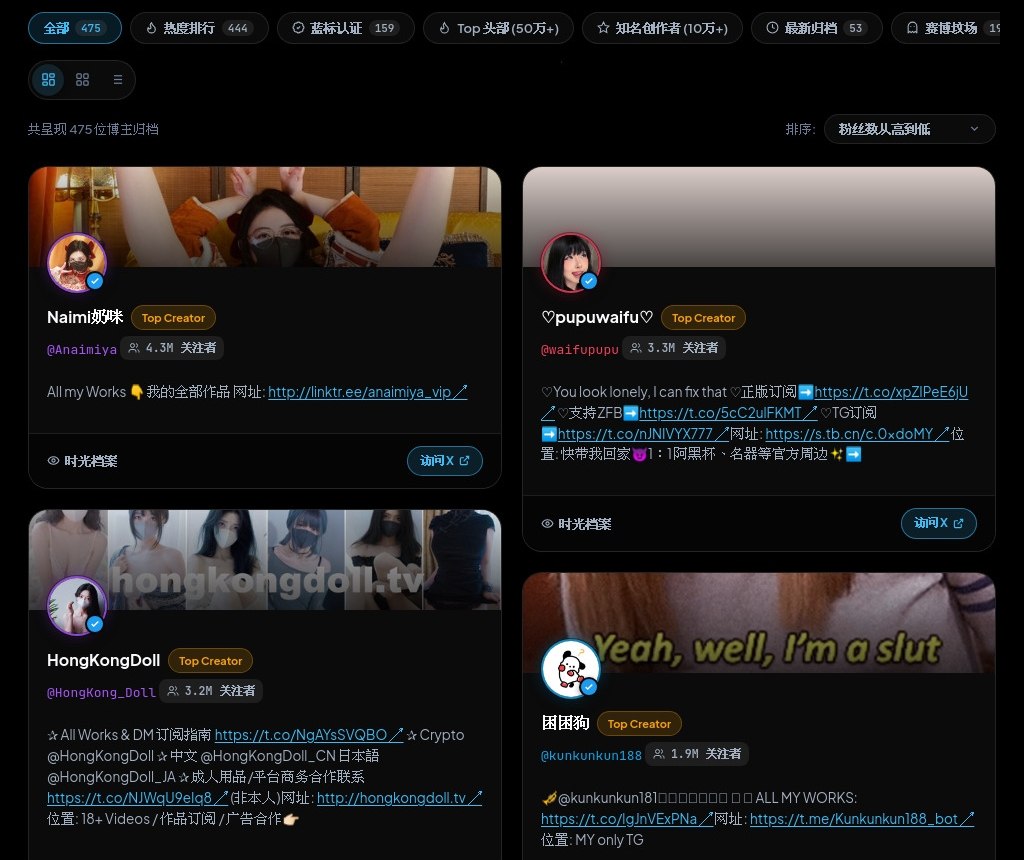Click the Naimi奶咪 name heading
This screenshot has height=860, width=1024.
85,317
